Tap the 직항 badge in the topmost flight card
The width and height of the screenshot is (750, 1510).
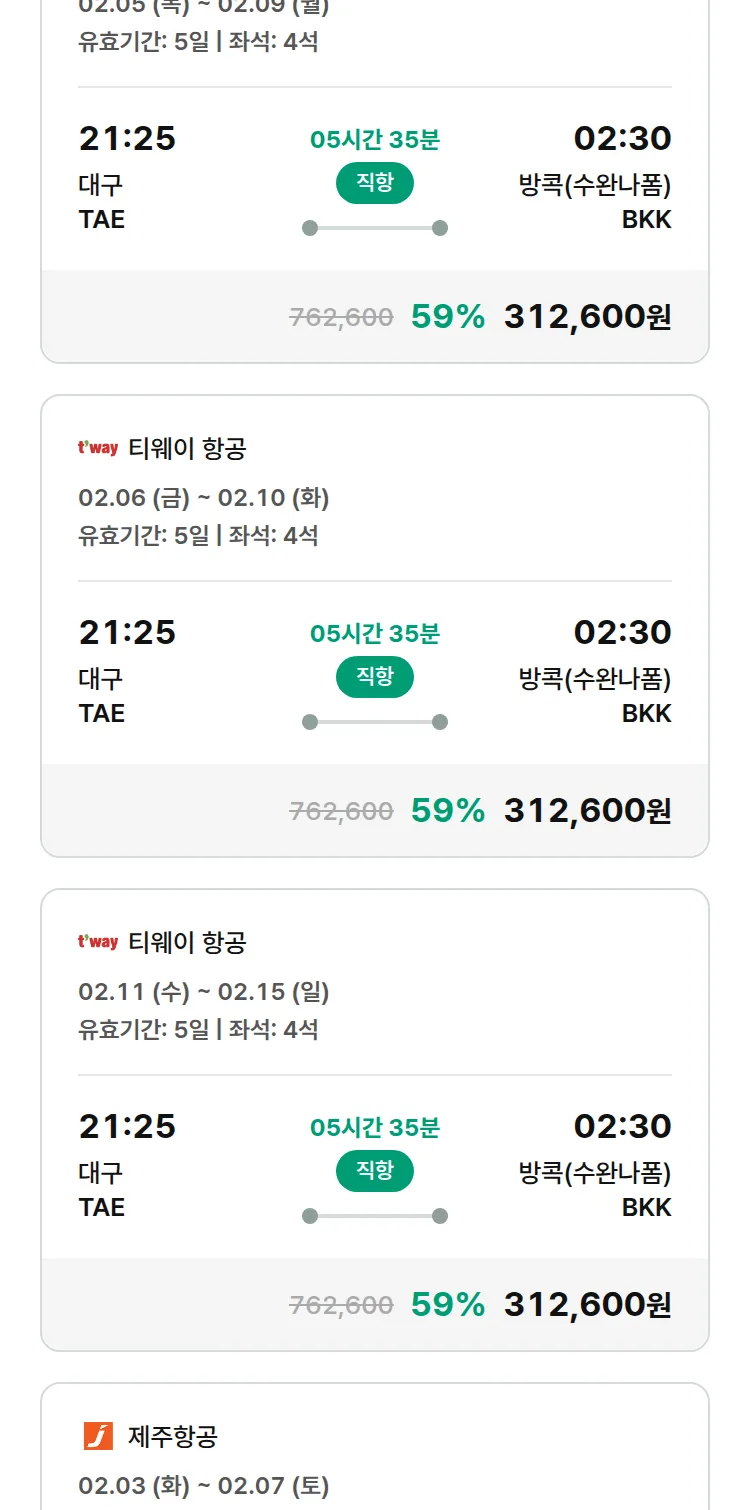[x=375, y=183]
